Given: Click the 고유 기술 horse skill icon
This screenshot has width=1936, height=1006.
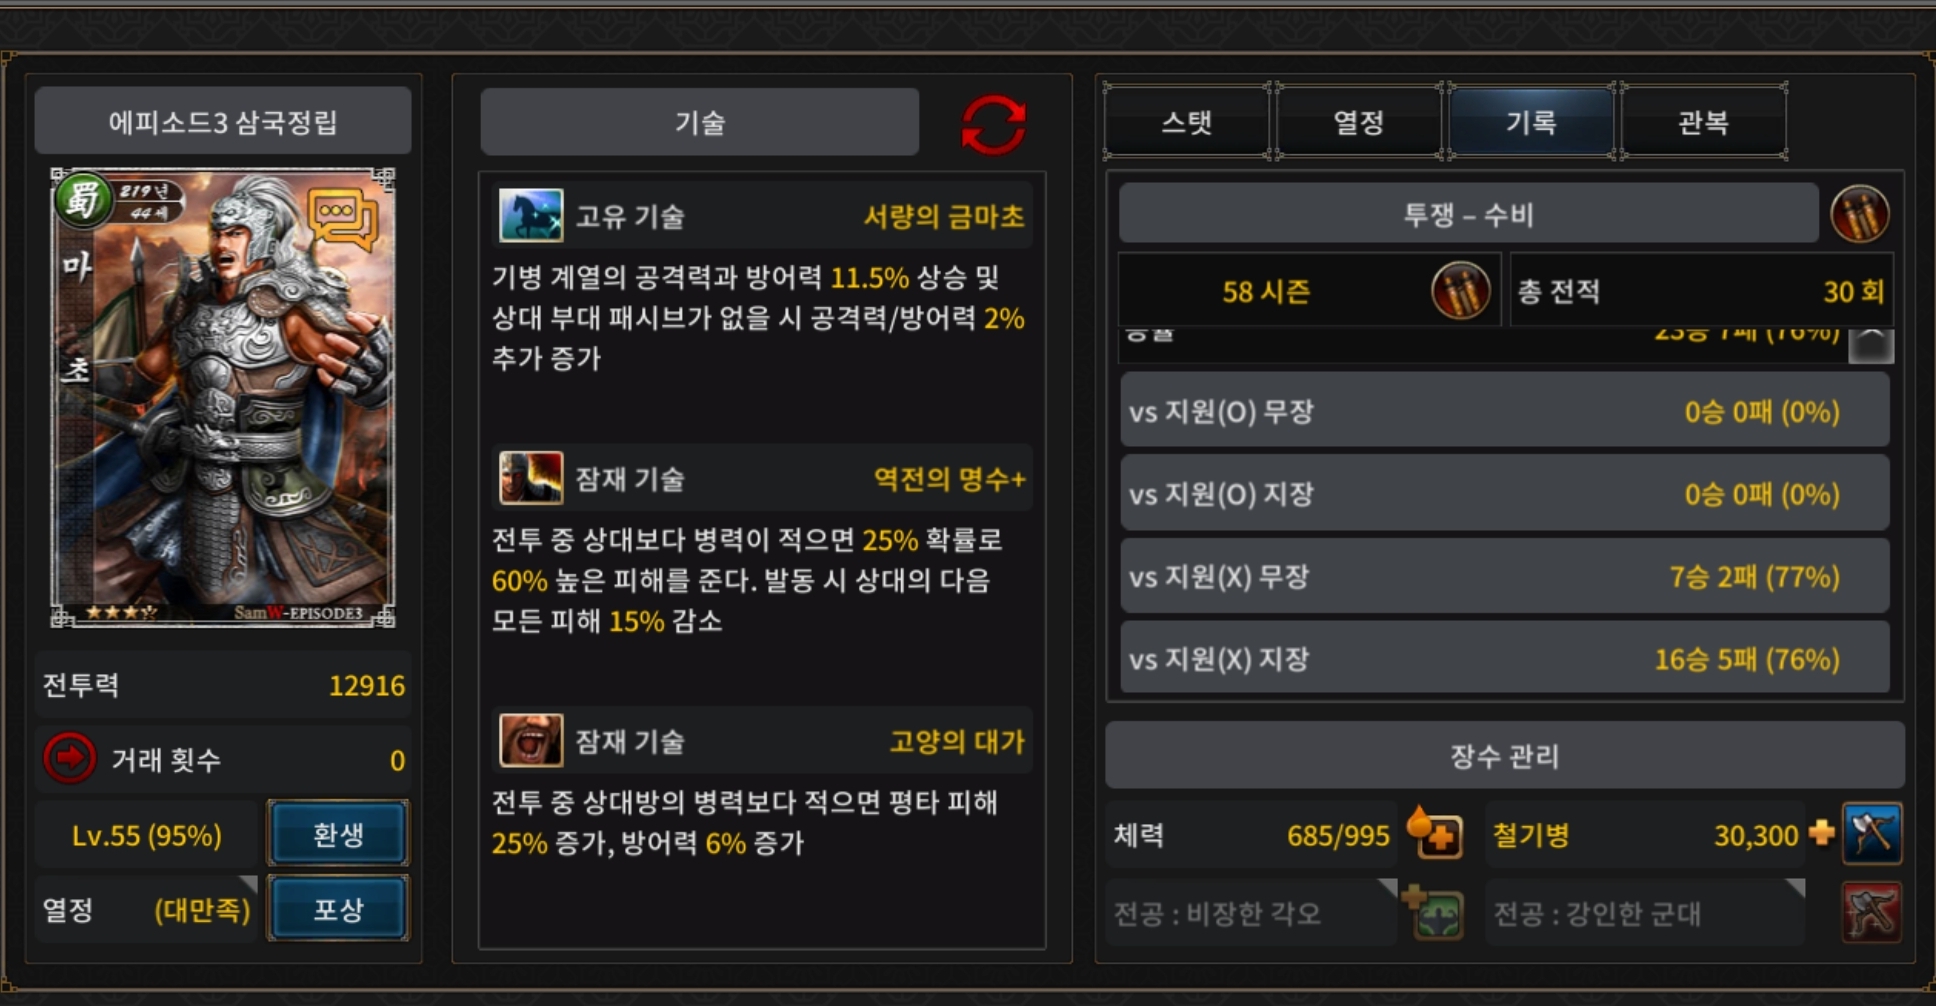Looking at the screenshot, I should [x=530, y=215].
